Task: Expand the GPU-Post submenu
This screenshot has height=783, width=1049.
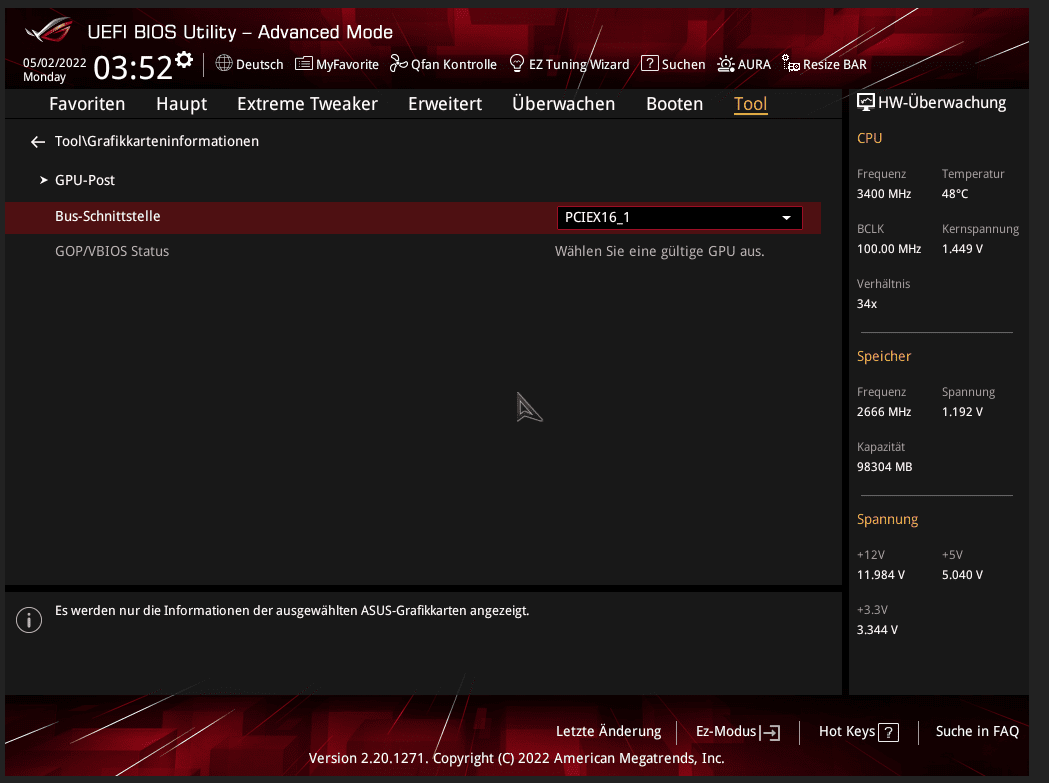Action: click(x=84, y=180)
